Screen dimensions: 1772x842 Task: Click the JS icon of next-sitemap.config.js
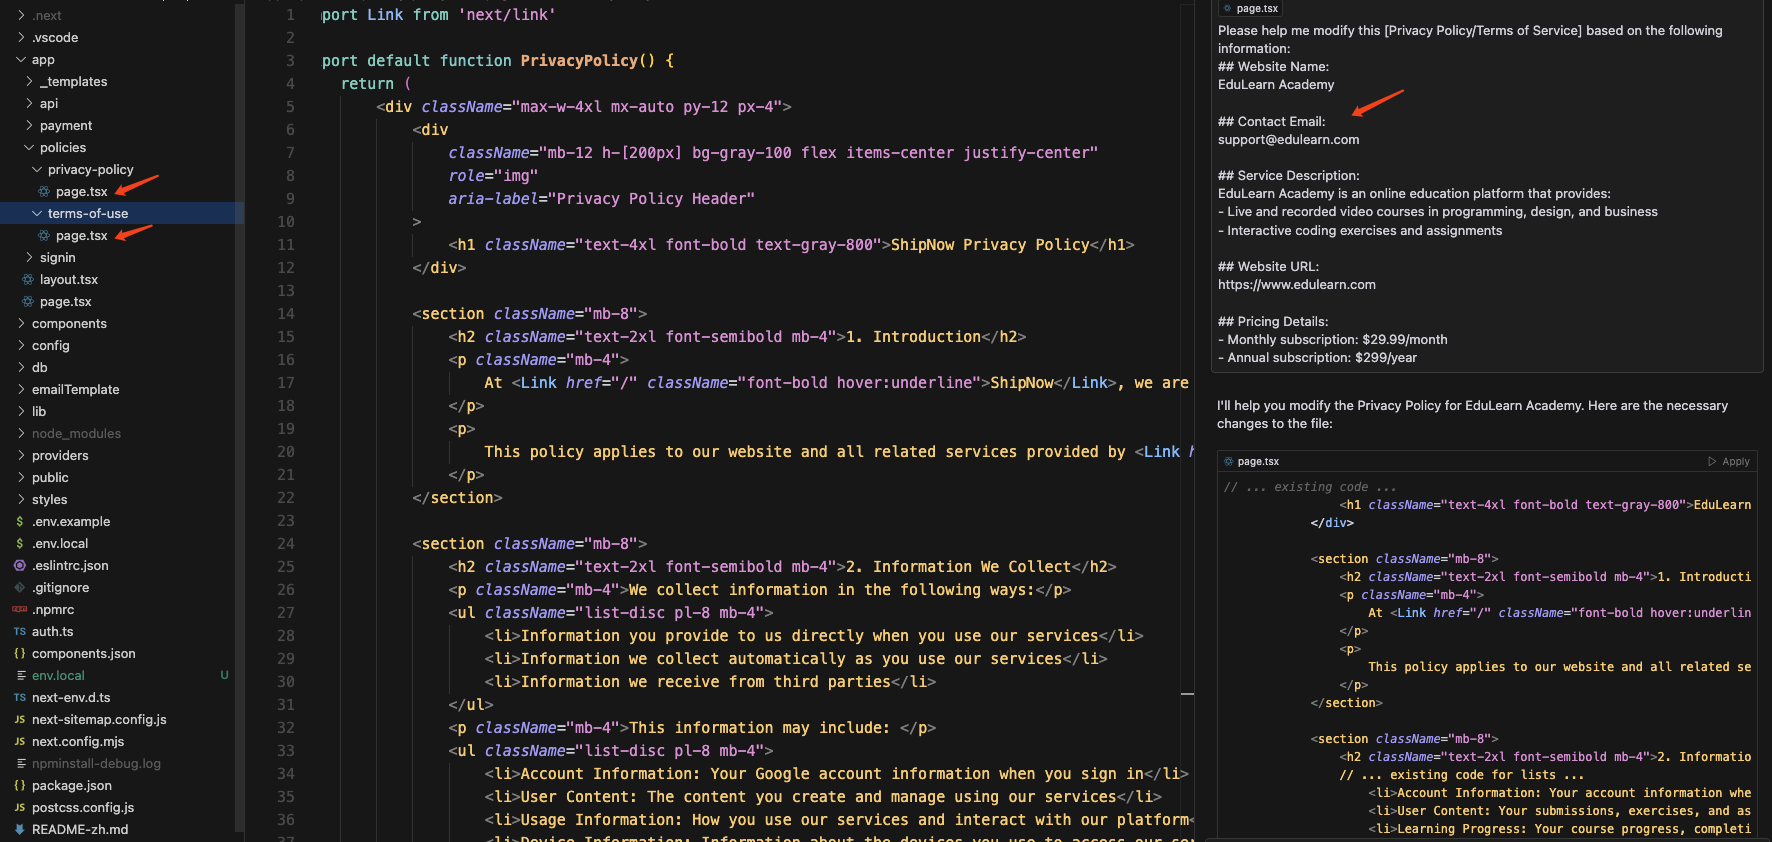click(20, 719)
